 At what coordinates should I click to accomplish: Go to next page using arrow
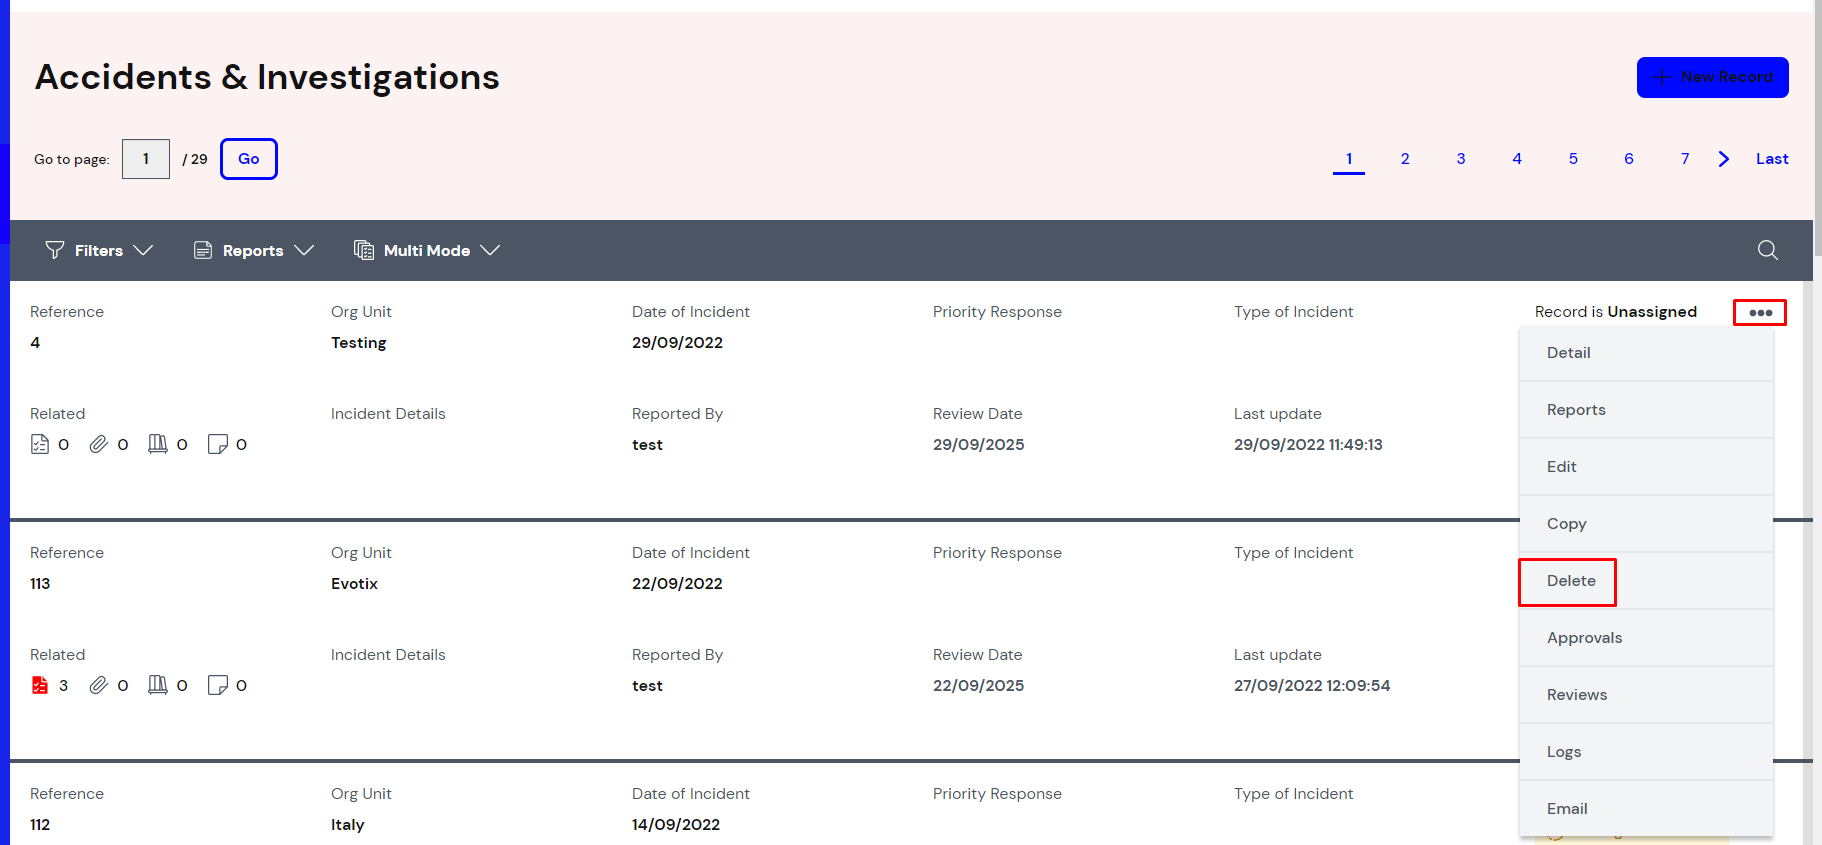[1723, 159]
